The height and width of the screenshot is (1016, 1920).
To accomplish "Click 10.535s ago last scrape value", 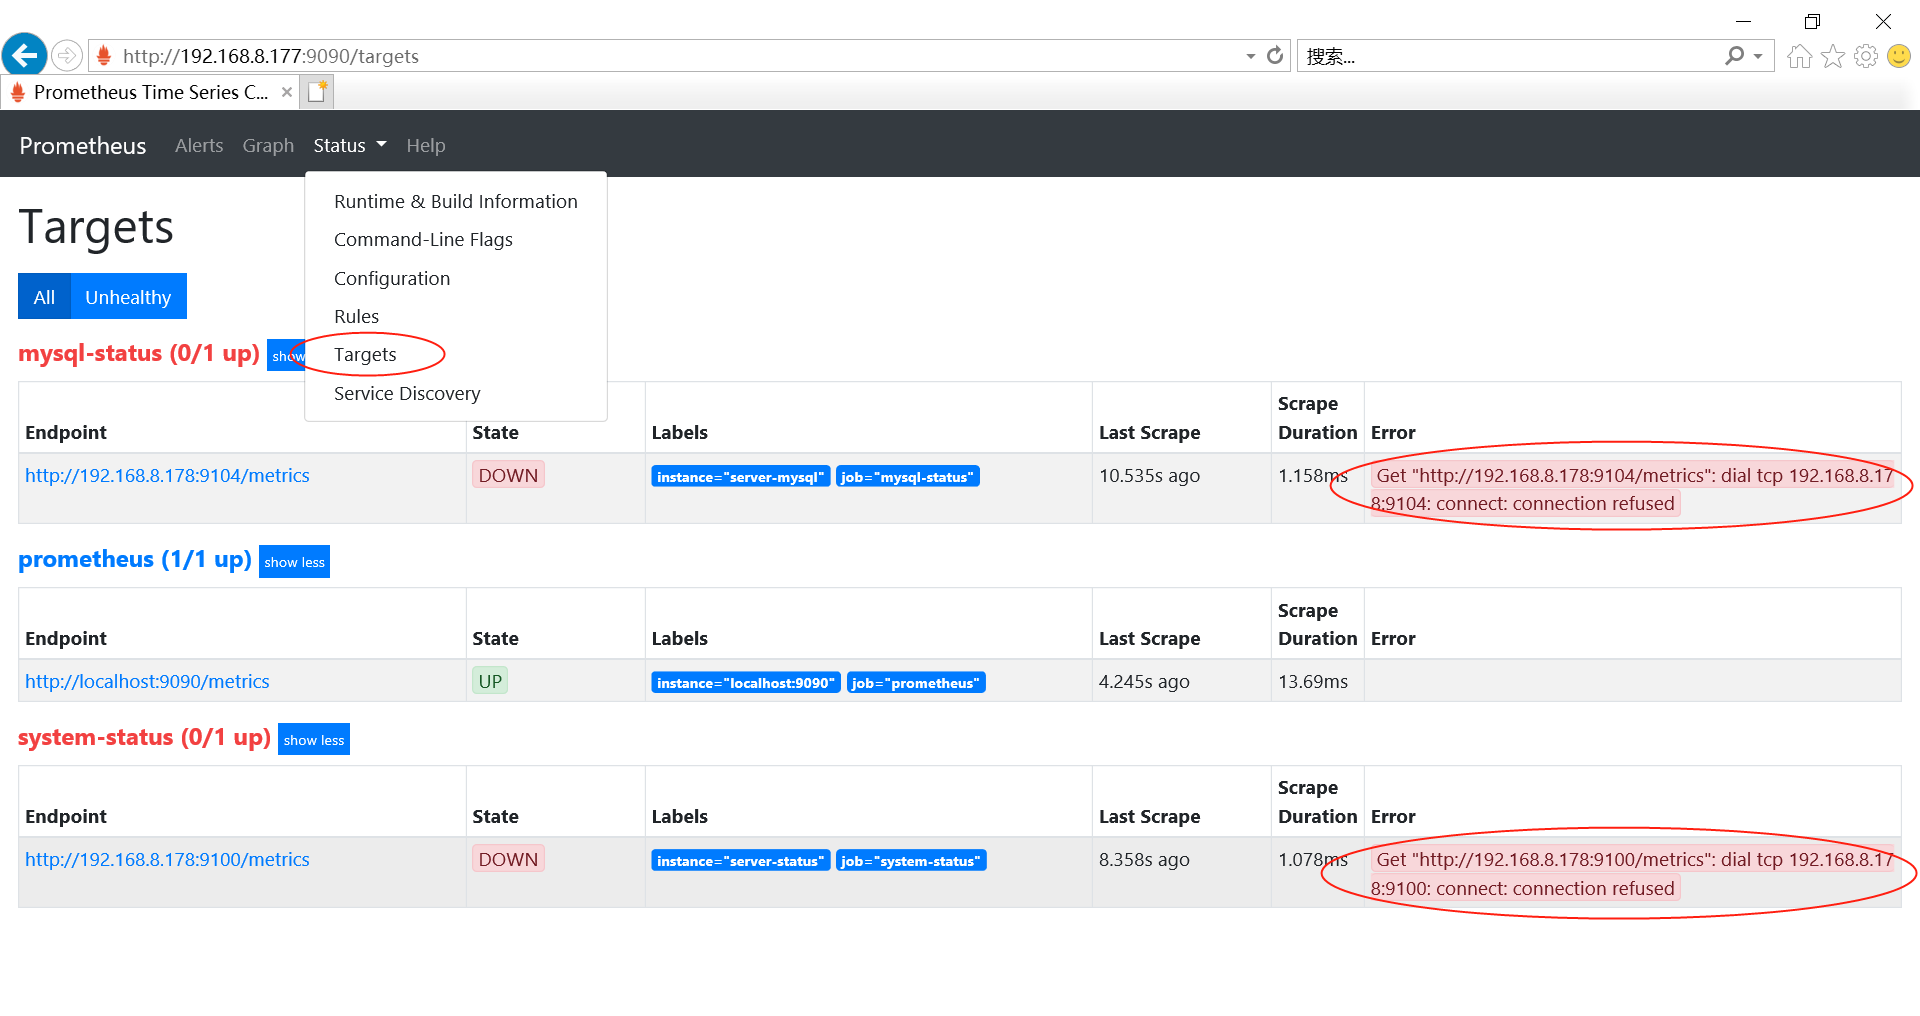I will tap(1149, 476).
